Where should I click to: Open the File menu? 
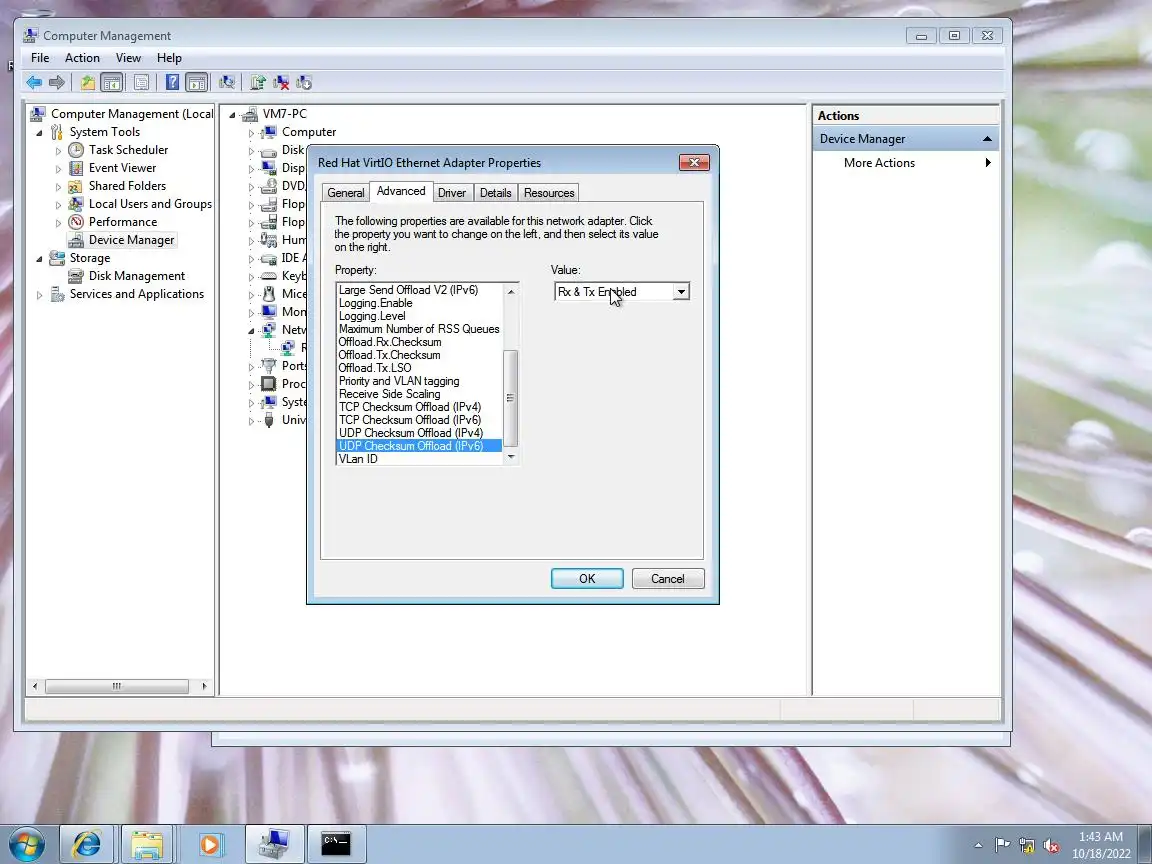tap(40, 58)
